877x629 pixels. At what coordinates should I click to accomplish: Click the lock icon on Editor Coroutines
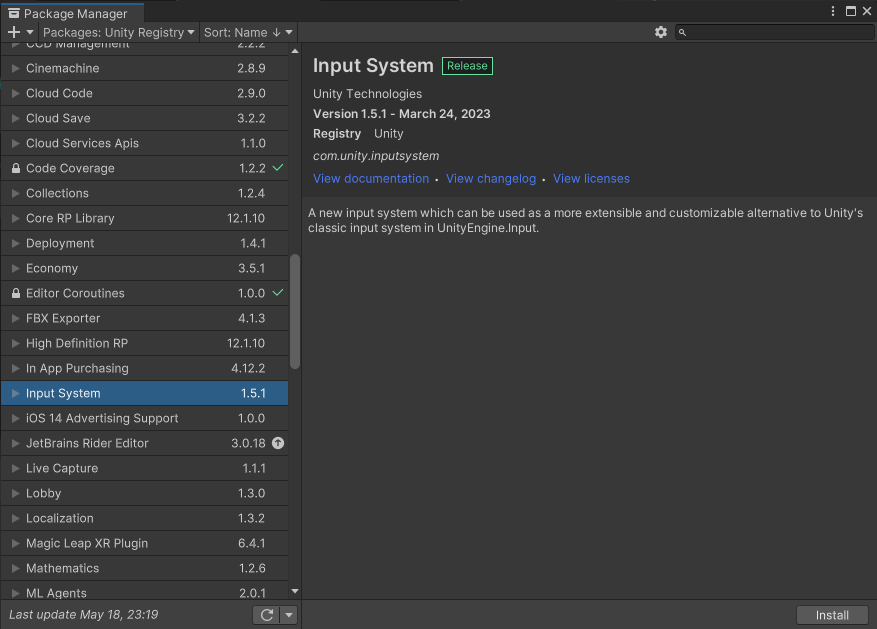pos(16,293)
